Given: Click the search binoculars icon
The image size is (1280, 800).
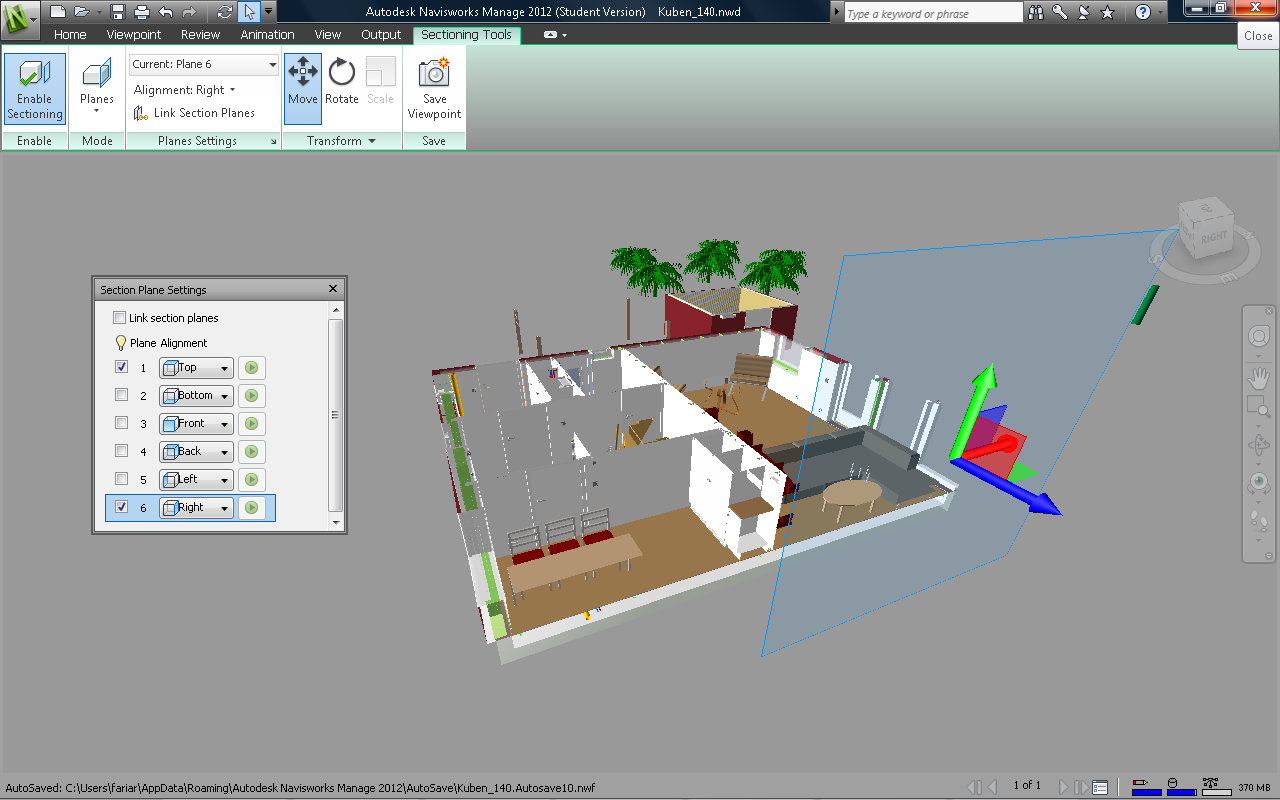Looking at the screenshot, I should 1036,12.
